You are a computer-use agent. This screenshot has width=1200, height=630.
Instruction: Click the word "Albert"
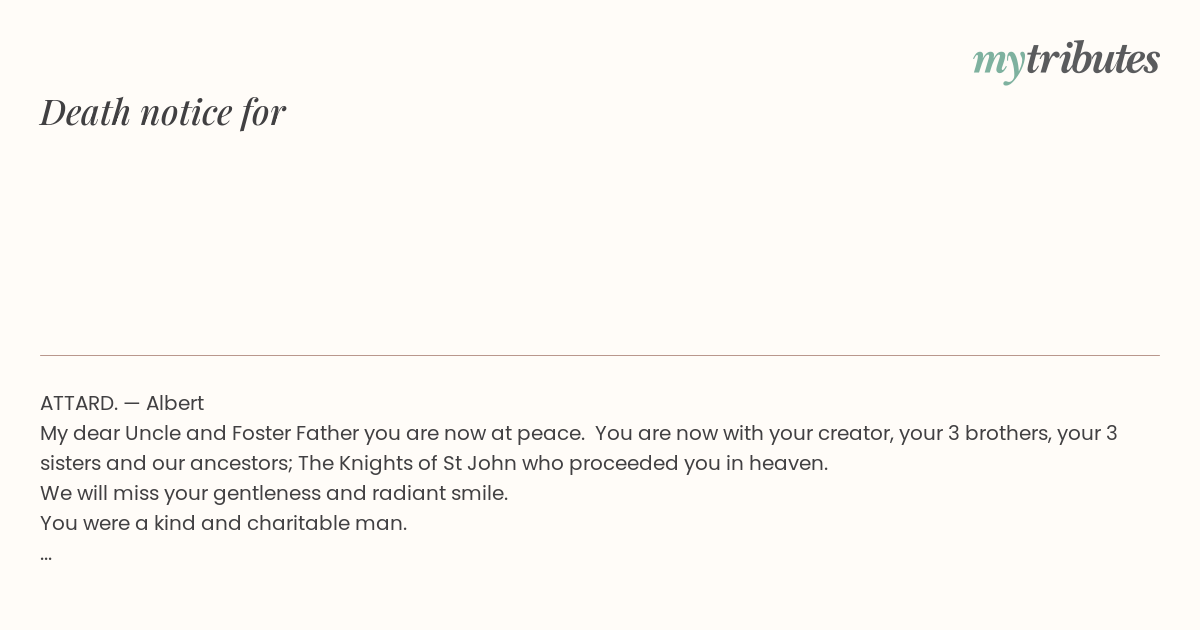pyautogui.click(x=175, y=403)
